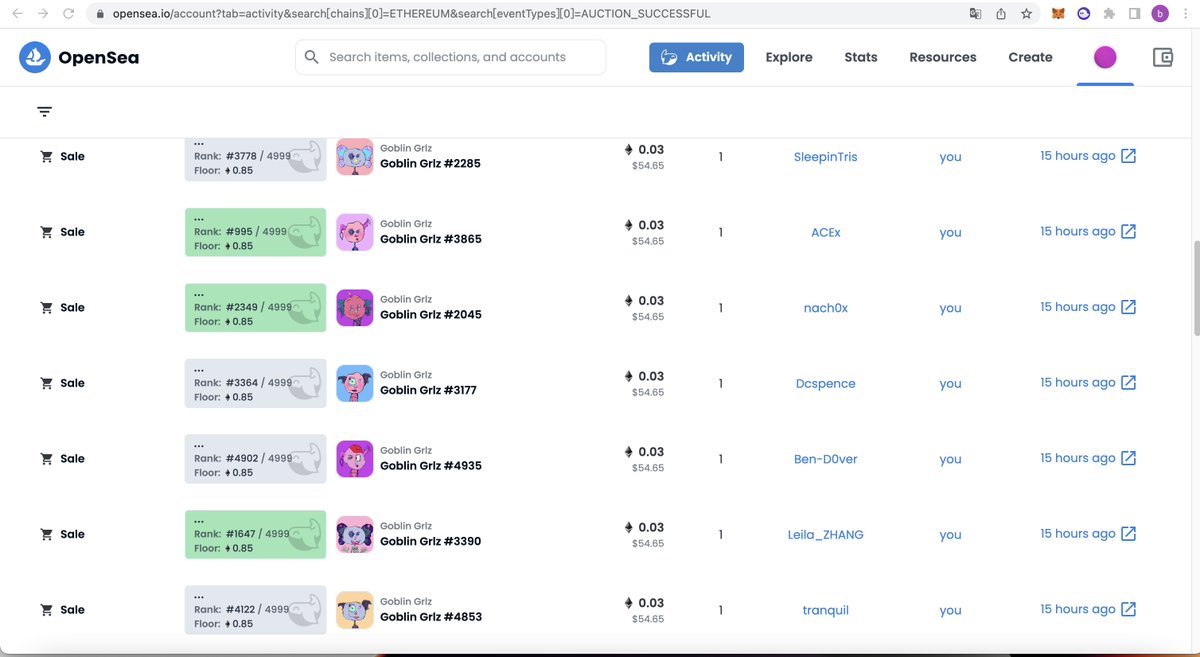
Task: Open transaction link for Goblin Grlz #2285
Action: [x=1128, y=156]
